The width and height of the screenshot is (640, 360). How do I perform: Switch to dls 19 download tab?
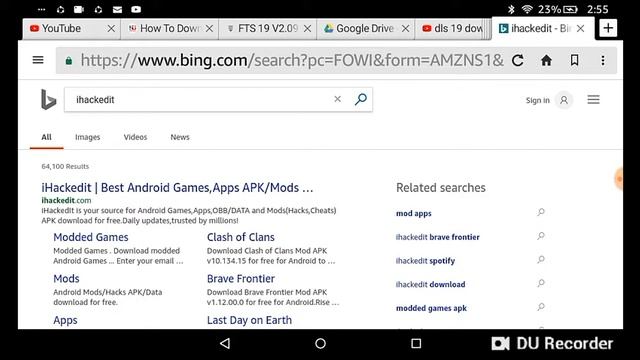452,29
